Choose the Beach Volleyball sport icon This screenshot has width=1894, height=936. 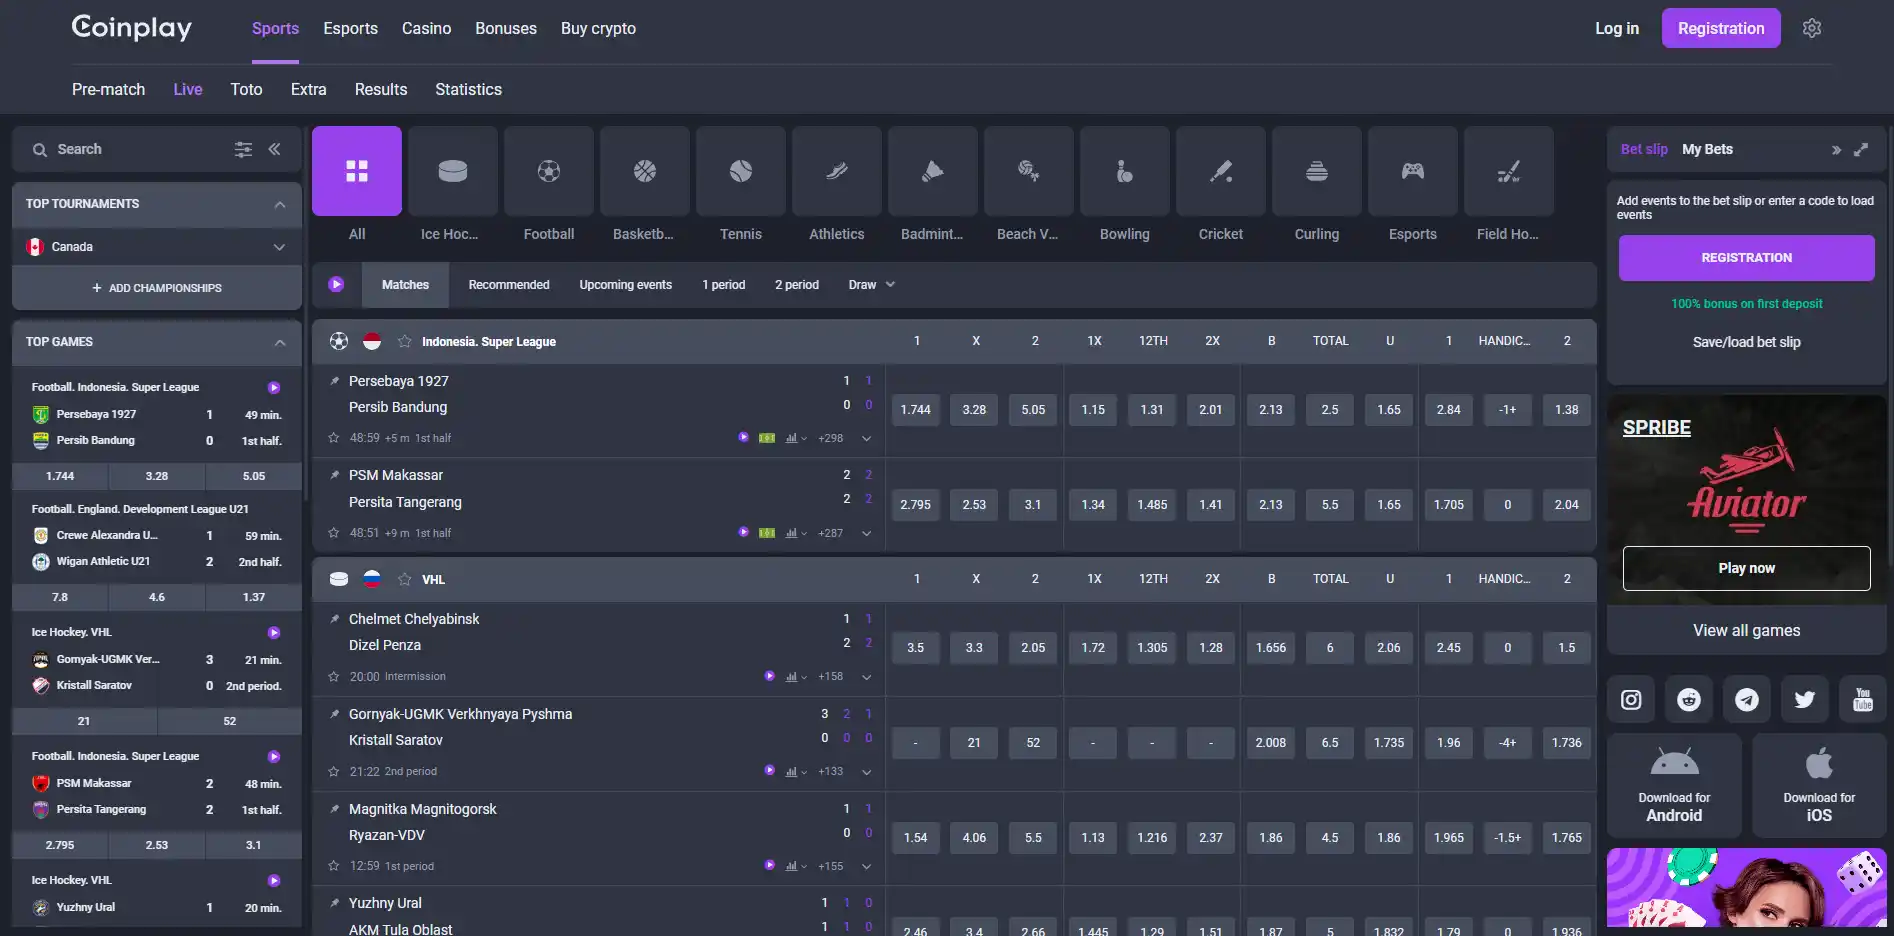(x=1029, y=171)
